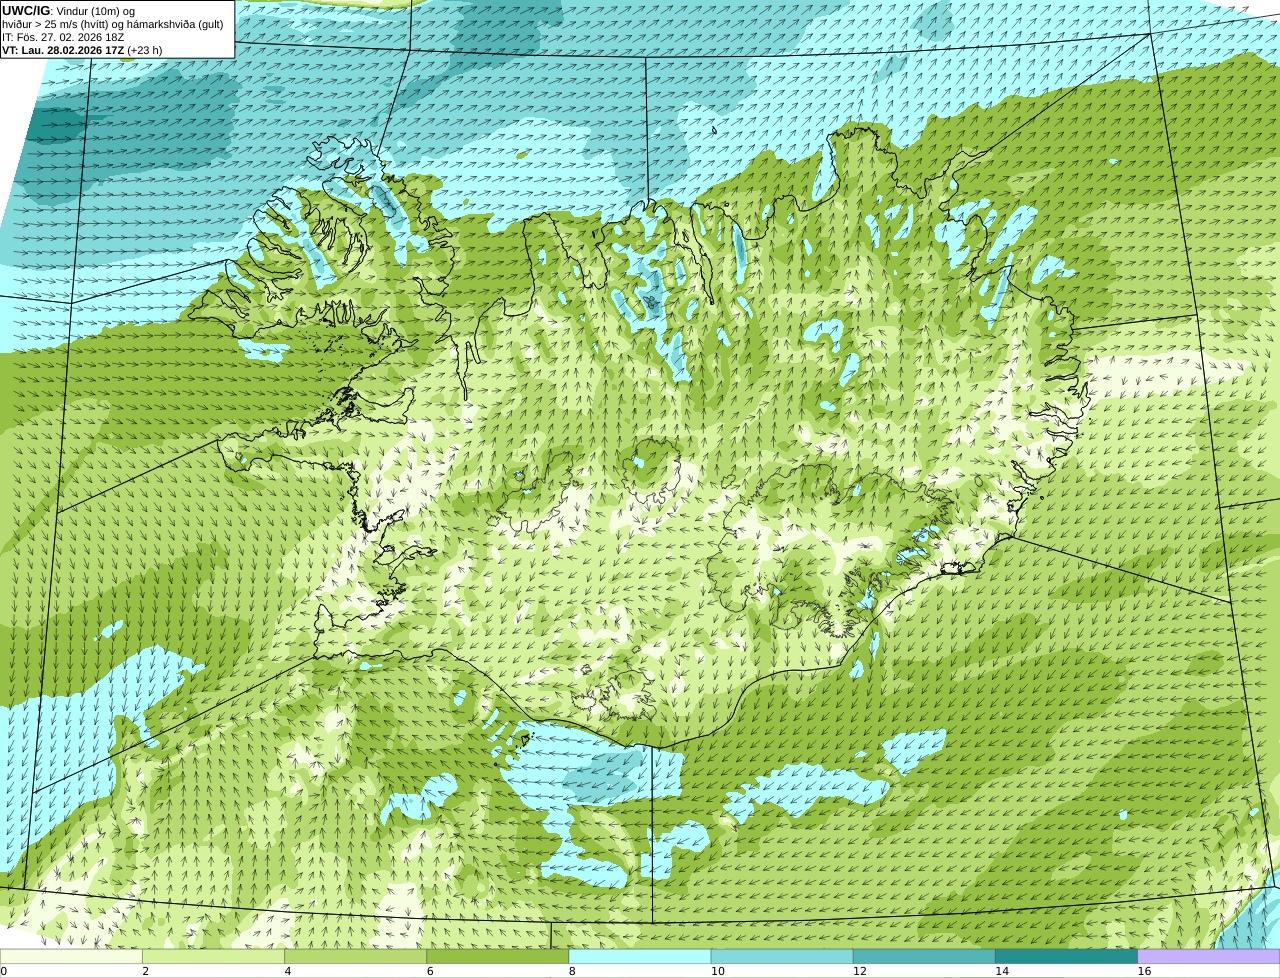
Task: Click the initial time "IT: Fös. 27. 02. 2026 18Z"
Action: [63, 37]
